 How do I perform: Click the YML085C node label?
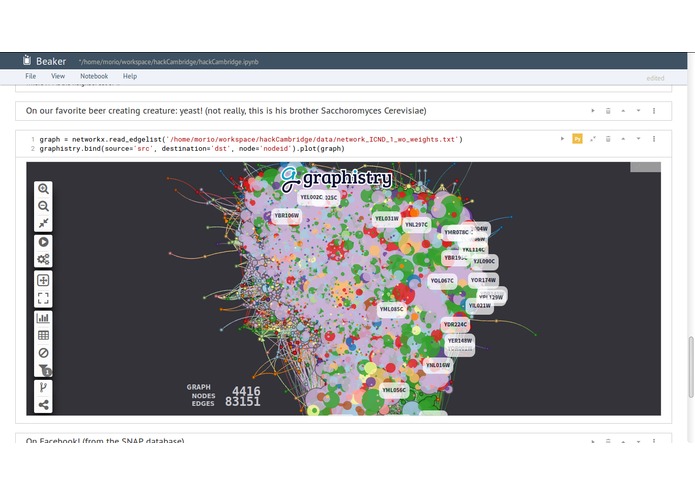click(x=392, y=309)
